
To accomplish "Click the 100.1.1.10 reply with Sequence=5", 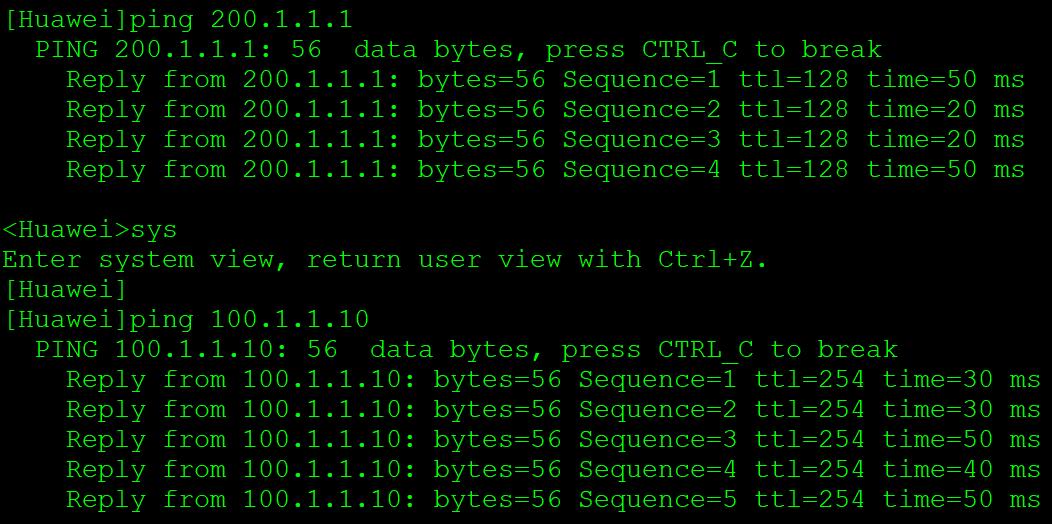I will pos(553,500).
